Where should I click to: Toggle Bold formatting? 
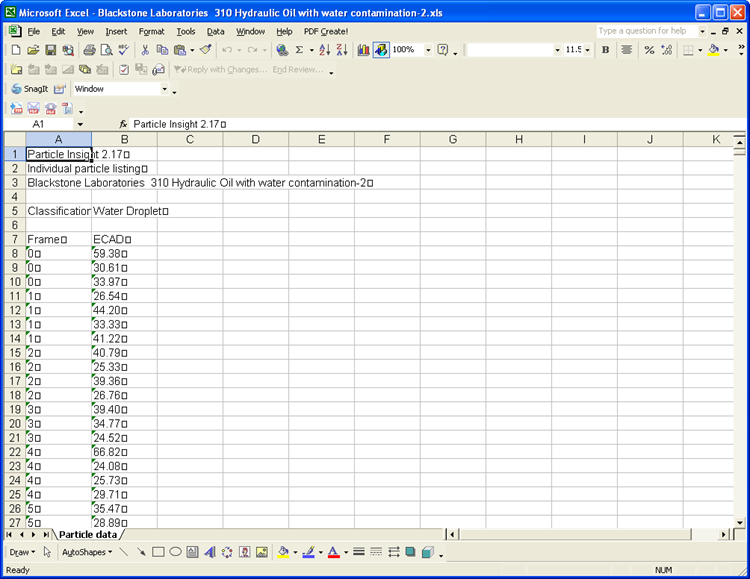point(605,50)
